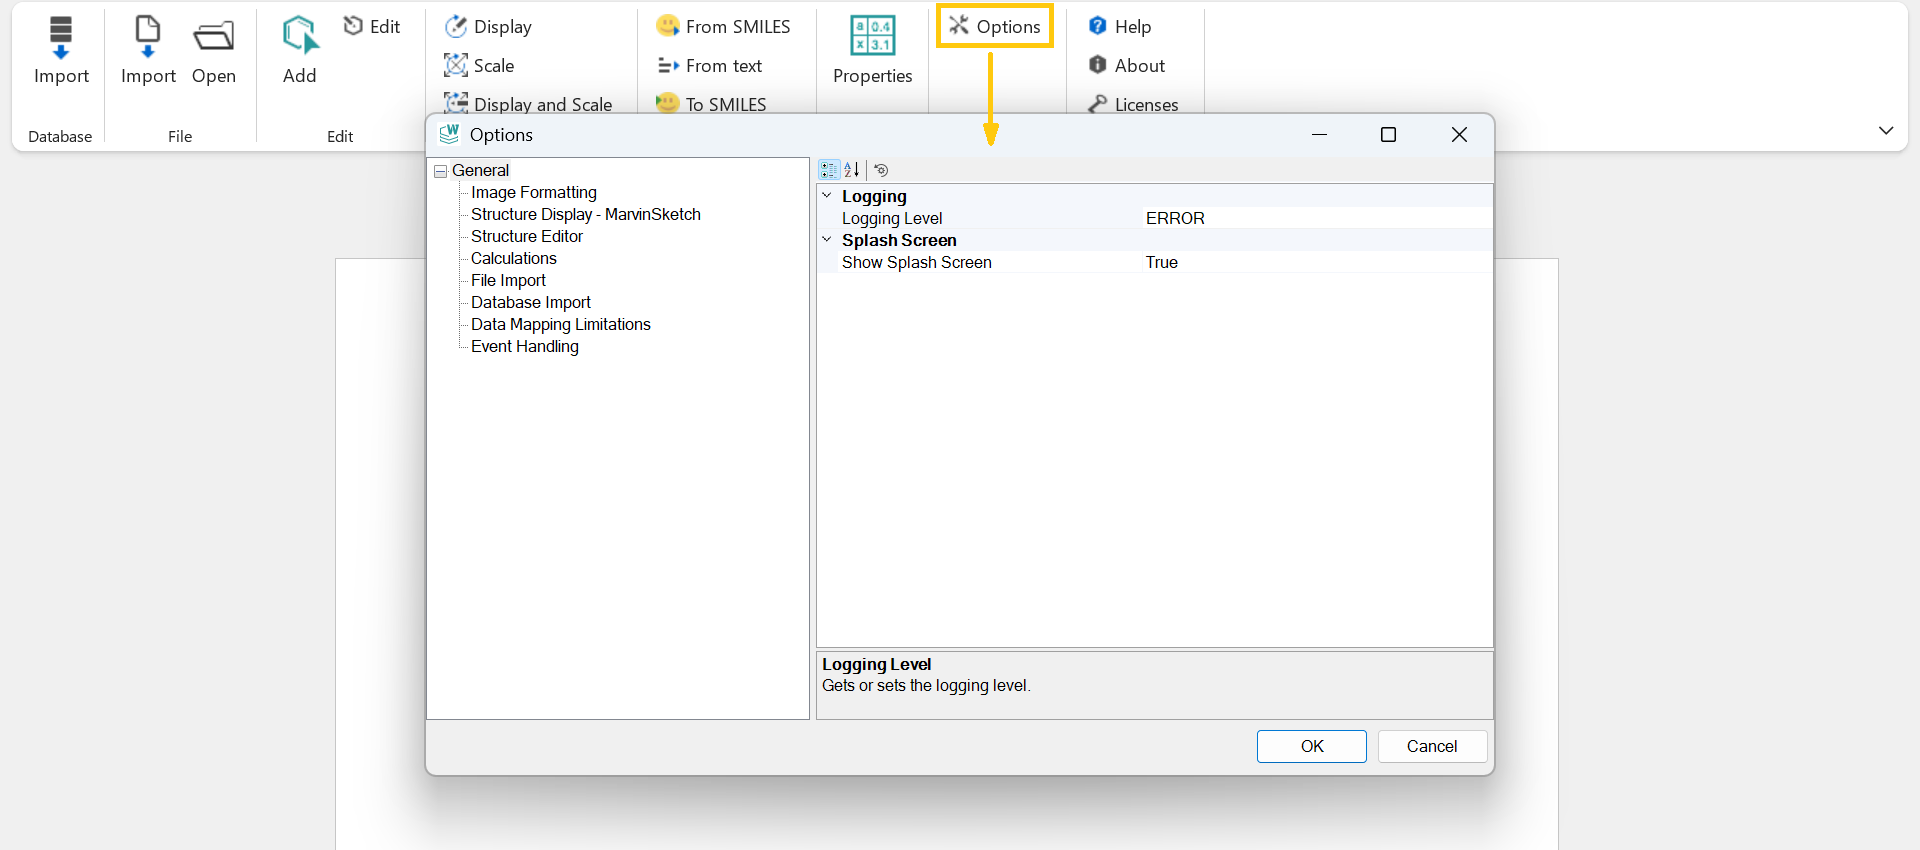The height and width of the screenshot is (850, 1920).
Task: Maximize the Options dialog
Action: click(x=1388, y=135)
